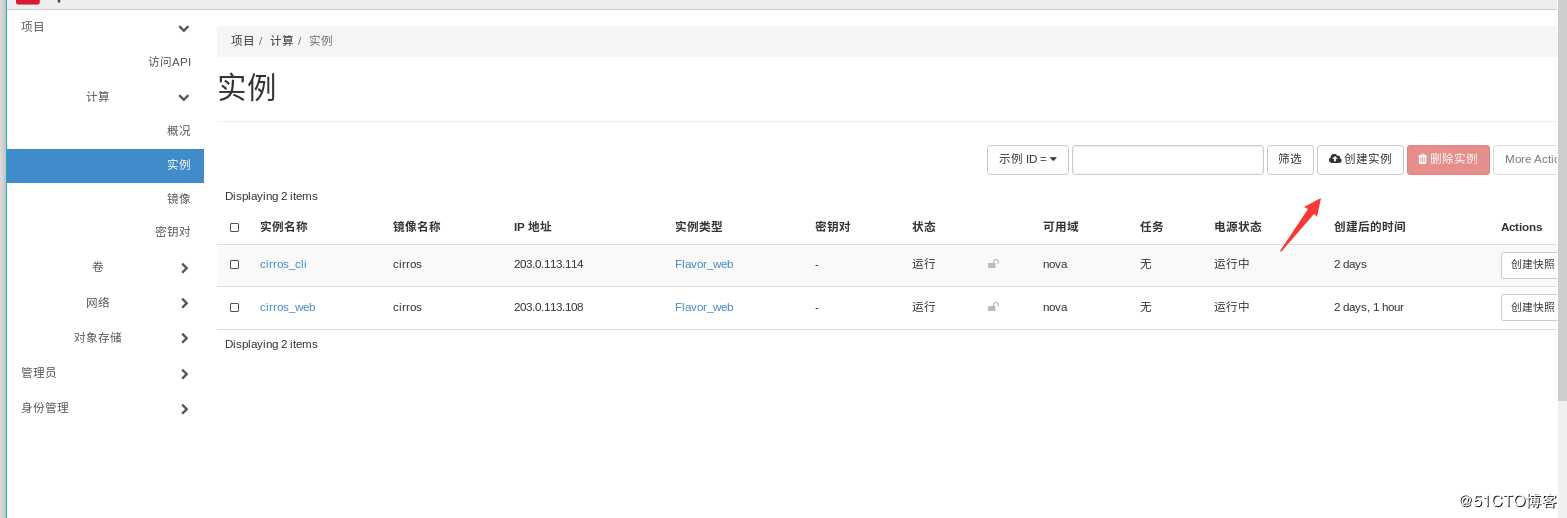Click the '2 days, 1 hour' cell
This screenshot has height=518, width=1567.
point(1369,307)
